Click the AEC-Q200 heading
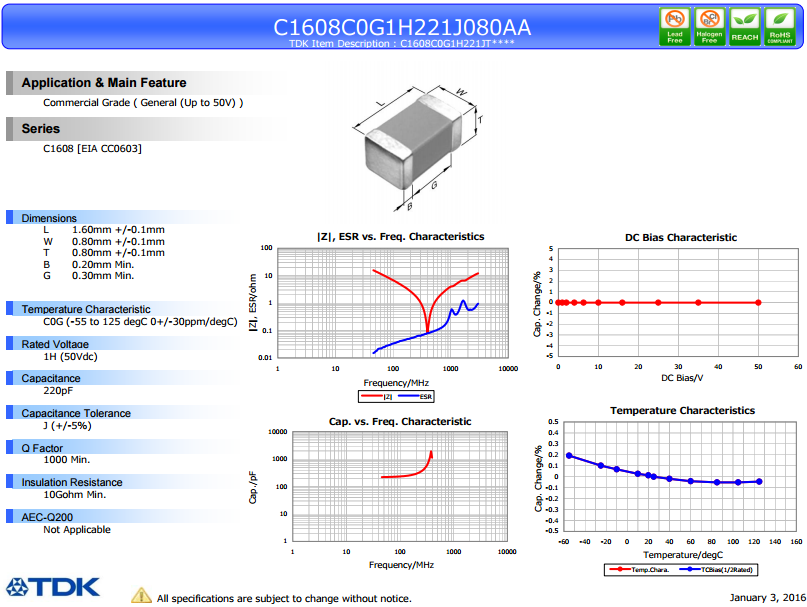The height and width of the screenshot is (607, 807). pos(47,517)
